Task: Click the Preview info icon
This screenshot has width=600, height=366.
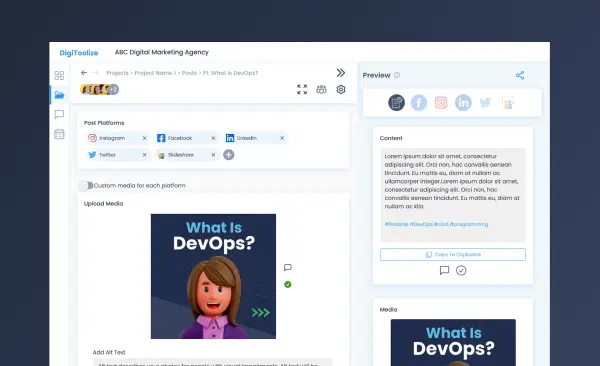Action: point(397,75)
